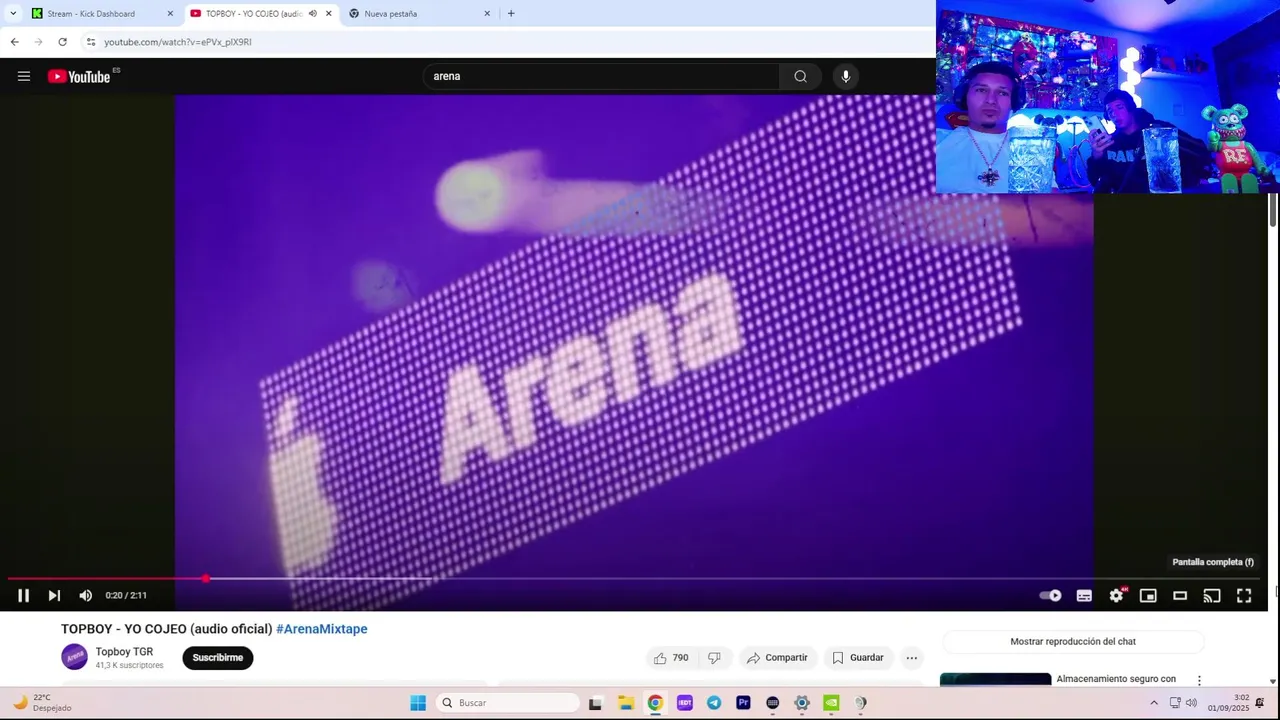Open the tab search dropdown arrow

coord(12,13)
